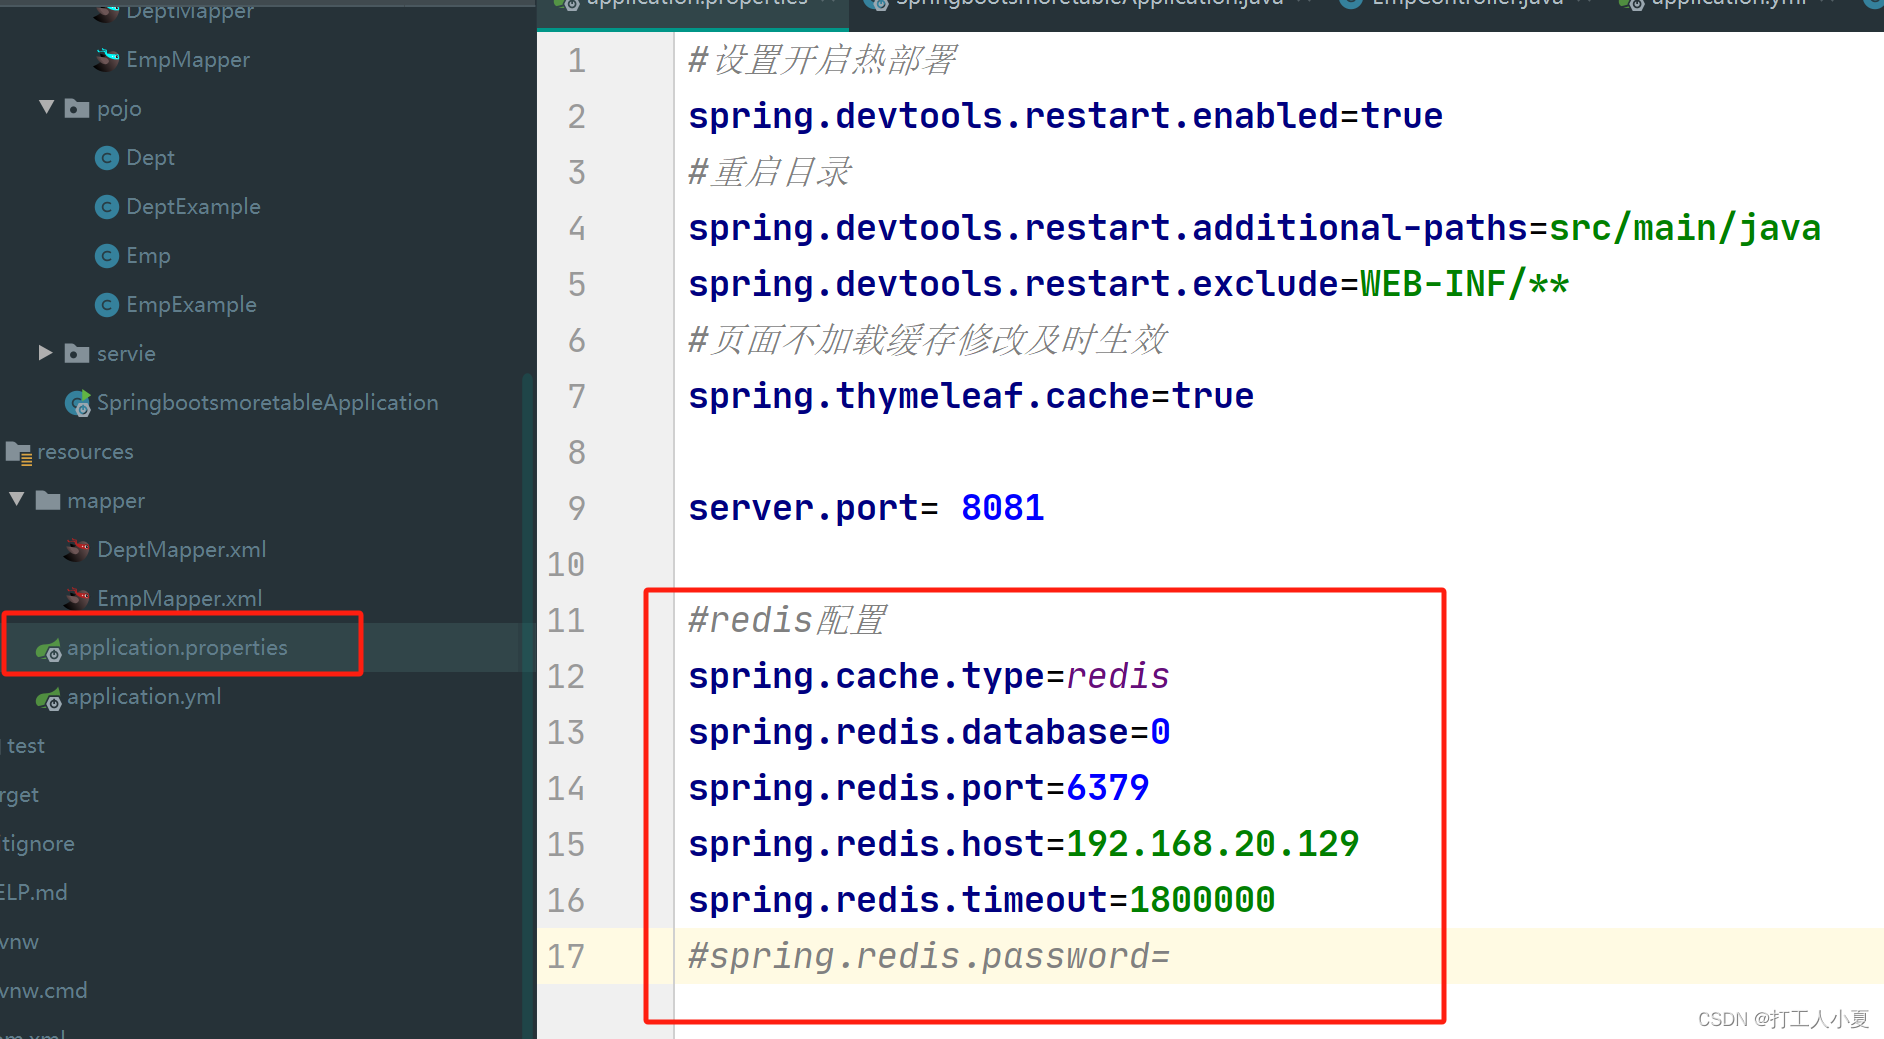The image size is (1884, 1039).
Task: Click the highlighted spring.redis.password comment line
Action: pos(928,956)
